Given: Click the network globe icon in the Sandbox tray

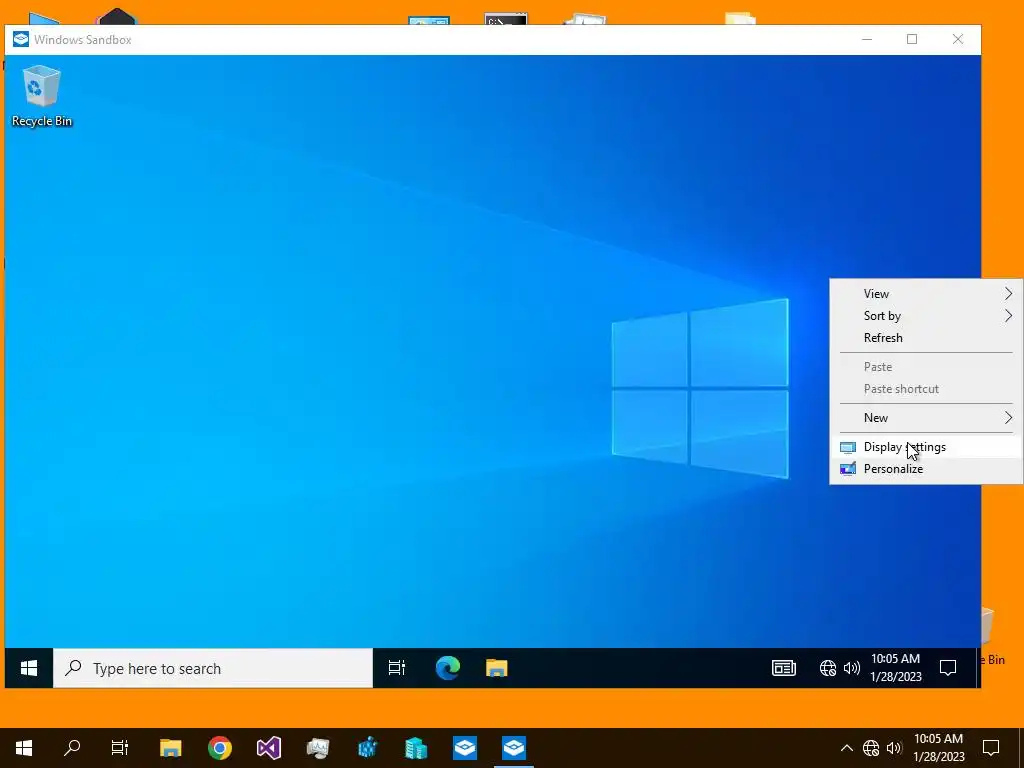Looking at the screenshot, I should pyautogui.click(x=827, y=668).
